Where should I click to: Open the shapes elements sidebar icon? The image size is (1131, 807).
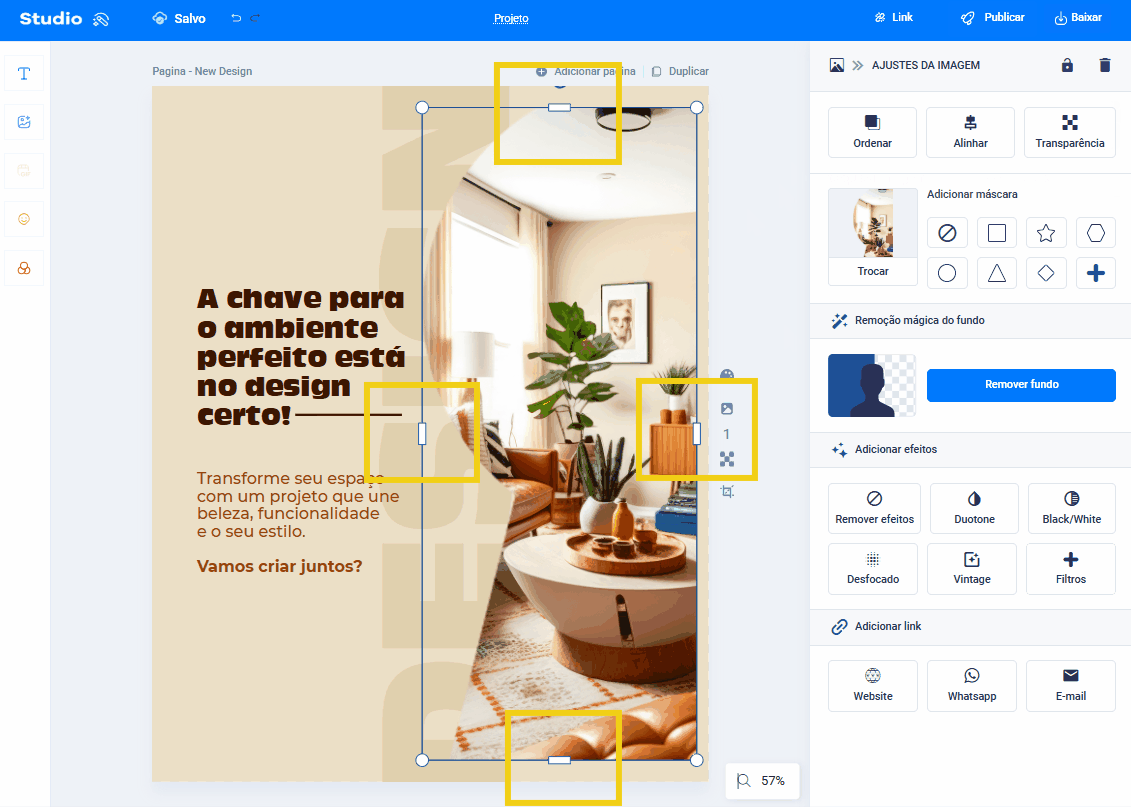coord(24,268)
